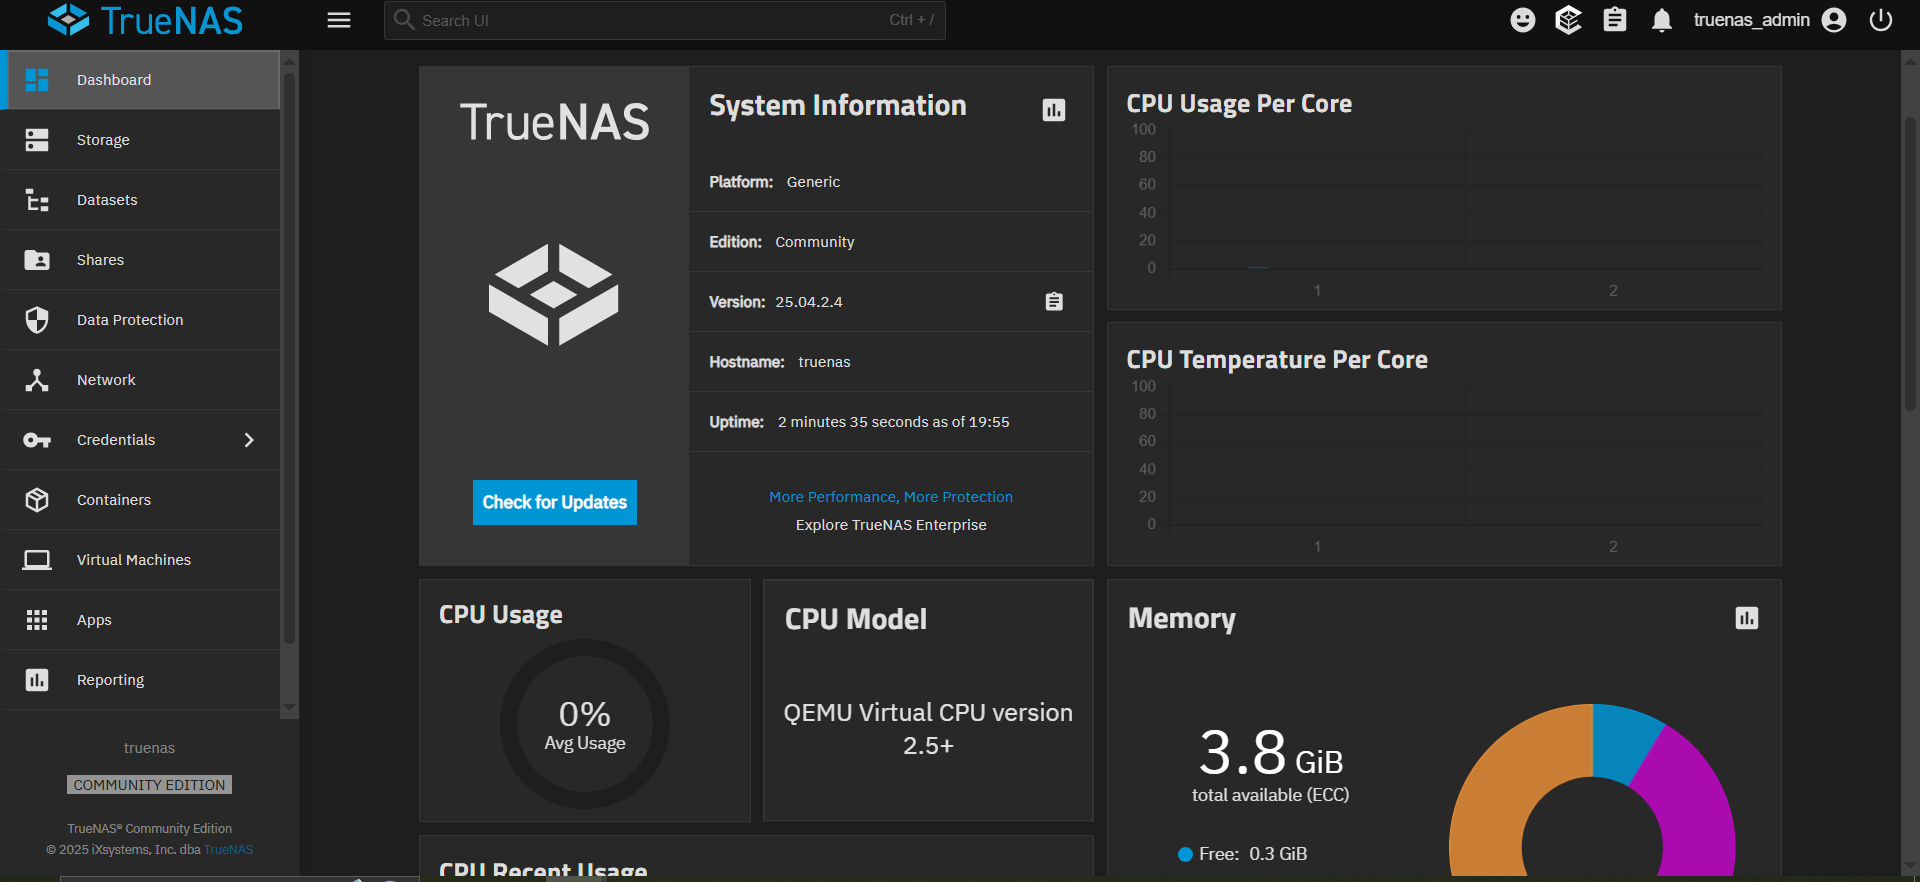Click the uptime value text

[894, 422]
